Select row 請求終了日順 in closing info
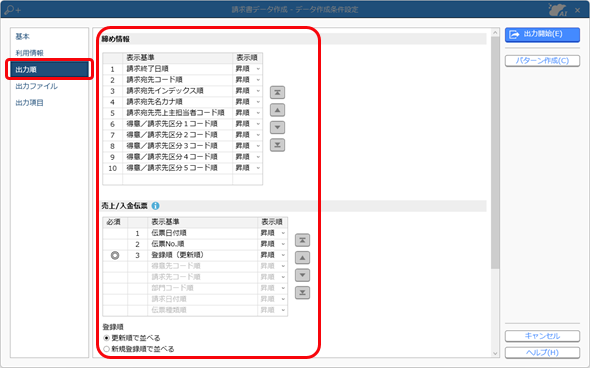590x368 pixels. point(182,69)
